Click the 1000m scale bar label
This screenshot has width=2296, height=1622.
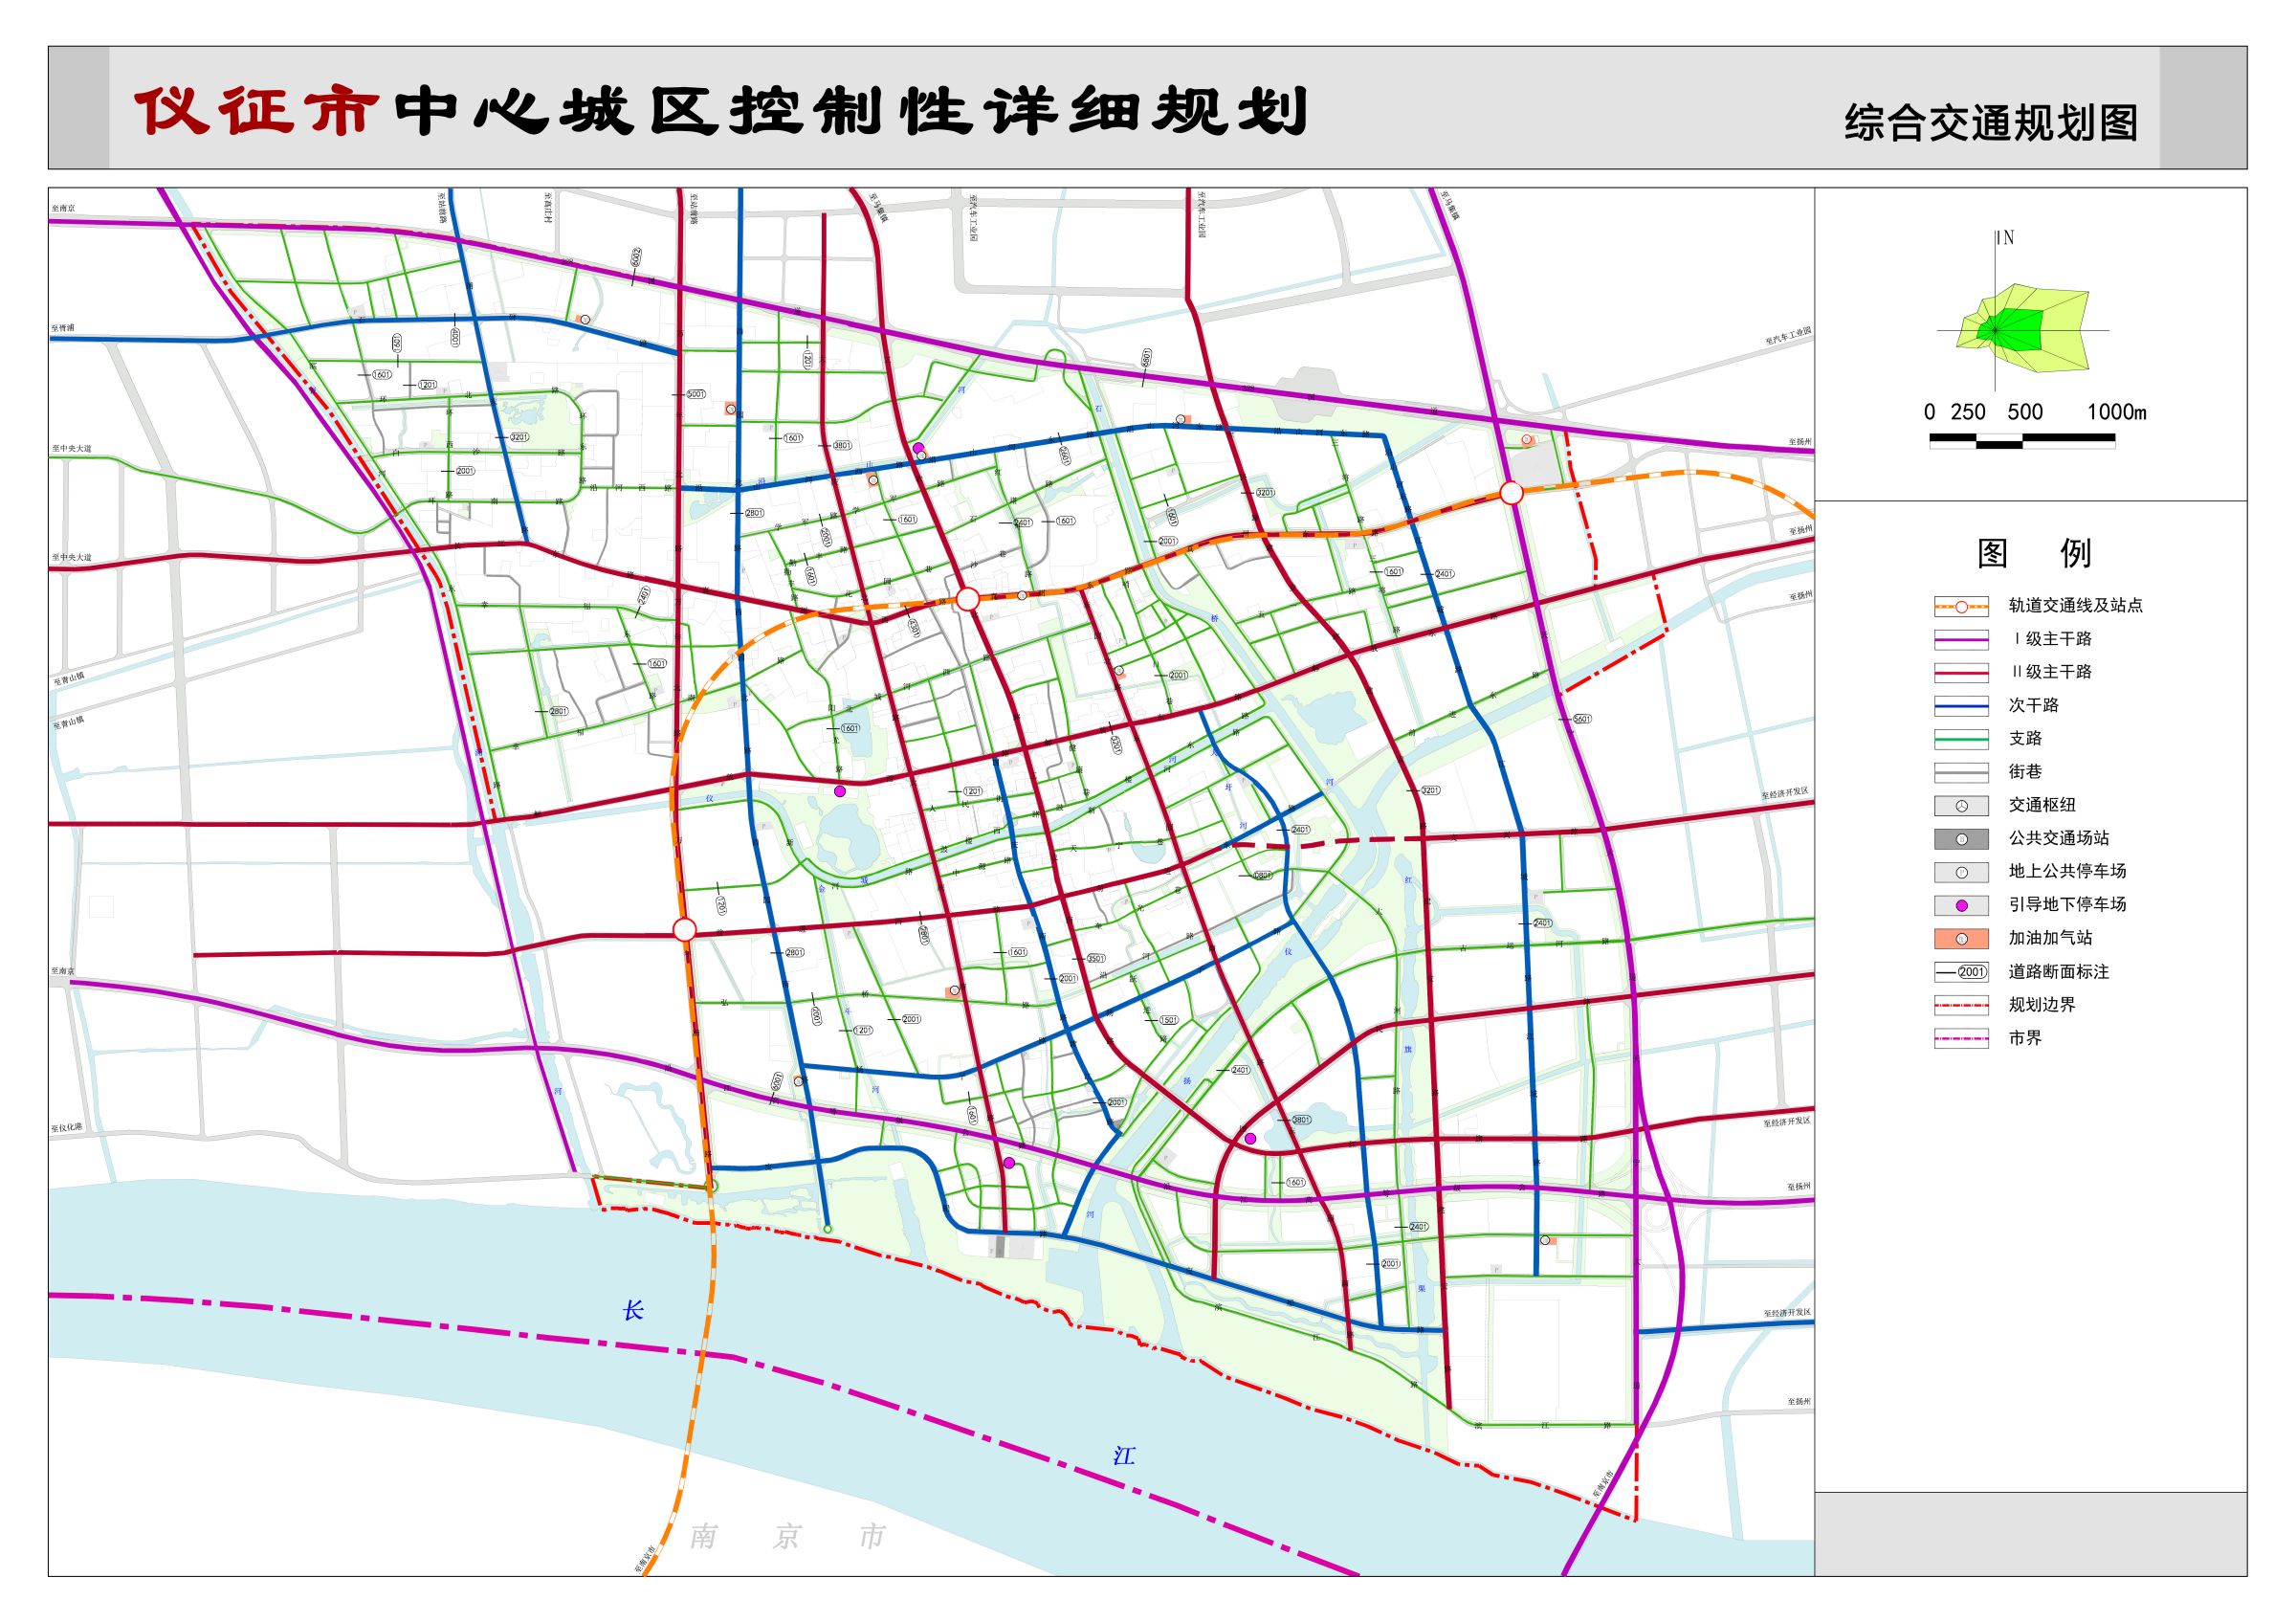(2116, 412)
